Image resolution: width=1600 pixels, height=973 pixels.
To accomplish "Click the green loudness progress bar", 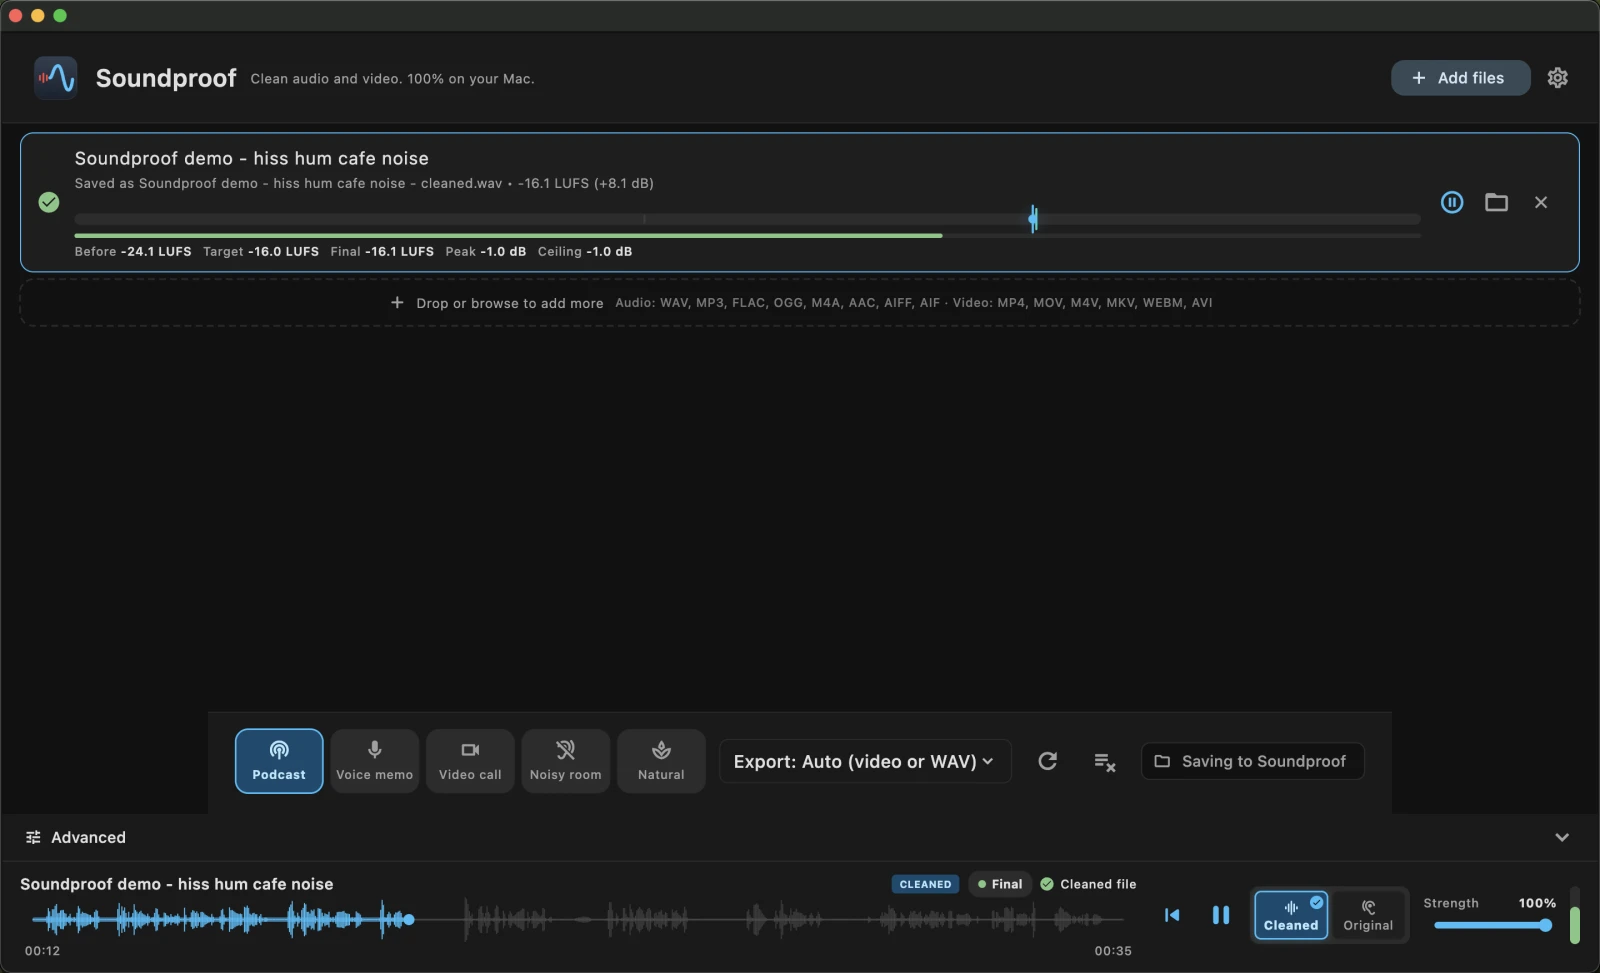I will [x=508, y=236].
